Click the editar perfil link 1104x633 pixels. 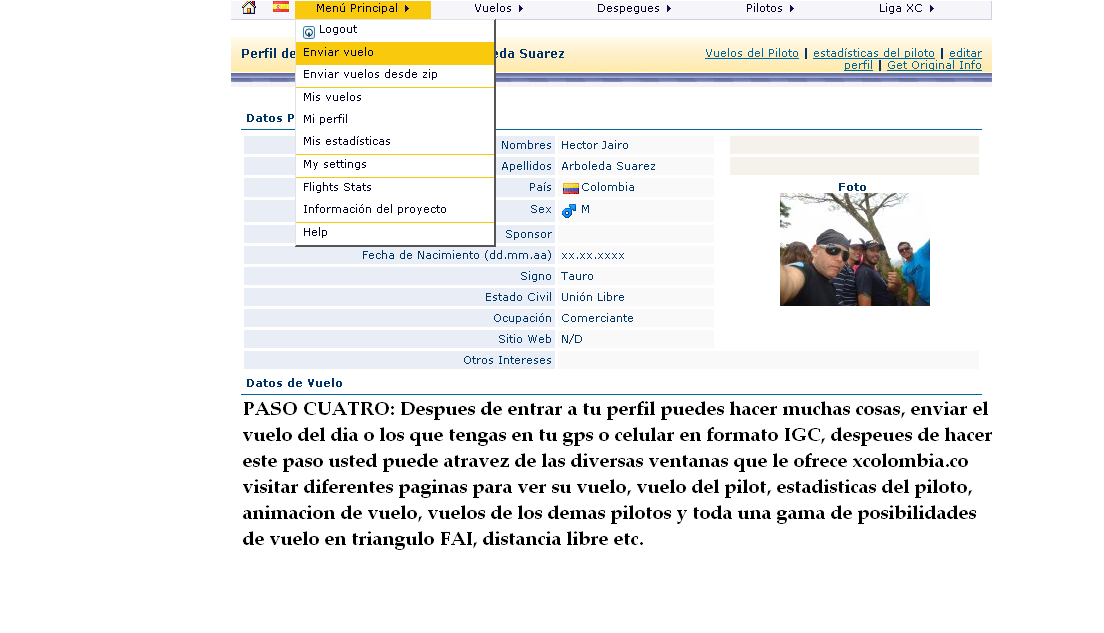(x=965, y=54)
